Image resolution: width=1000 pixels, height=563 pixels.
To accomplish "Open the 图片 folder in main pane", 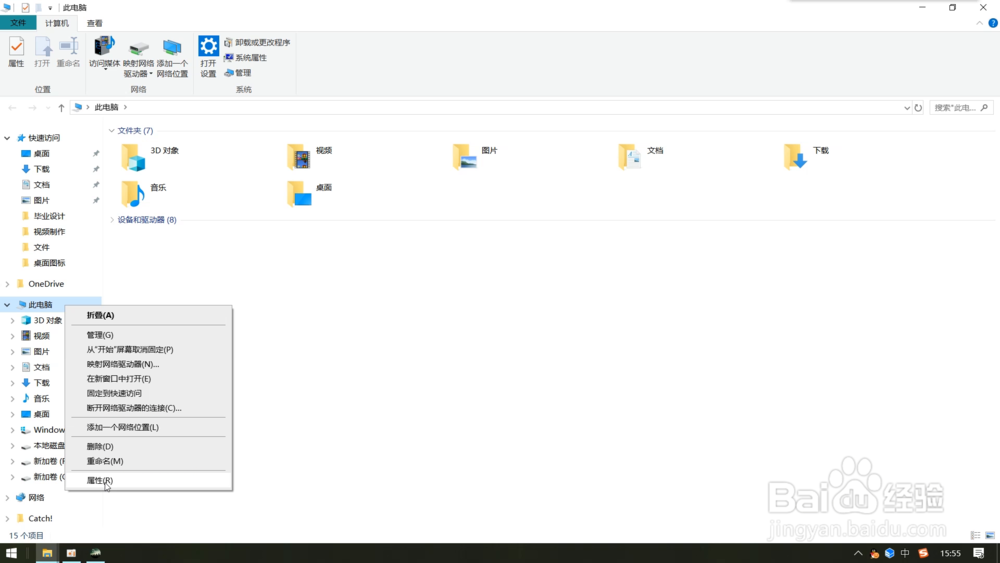I will 464,157.
